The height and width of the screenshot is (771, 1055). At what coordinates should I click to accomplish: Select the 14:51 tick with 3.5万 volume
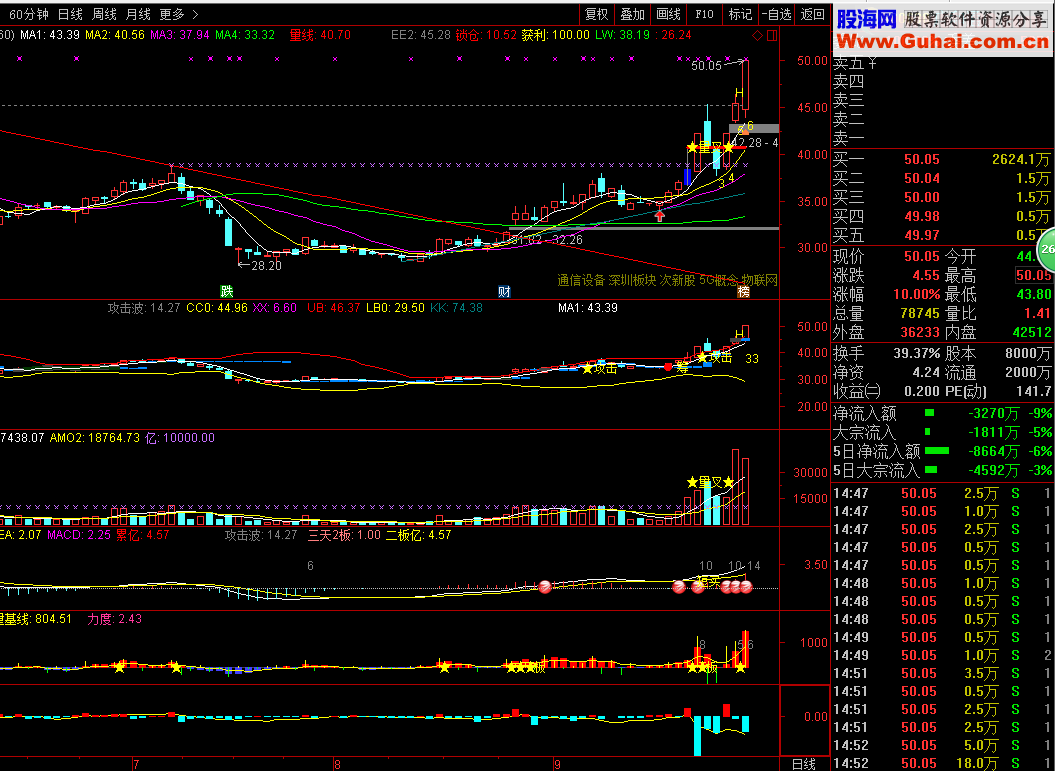[x=942, y=673]
